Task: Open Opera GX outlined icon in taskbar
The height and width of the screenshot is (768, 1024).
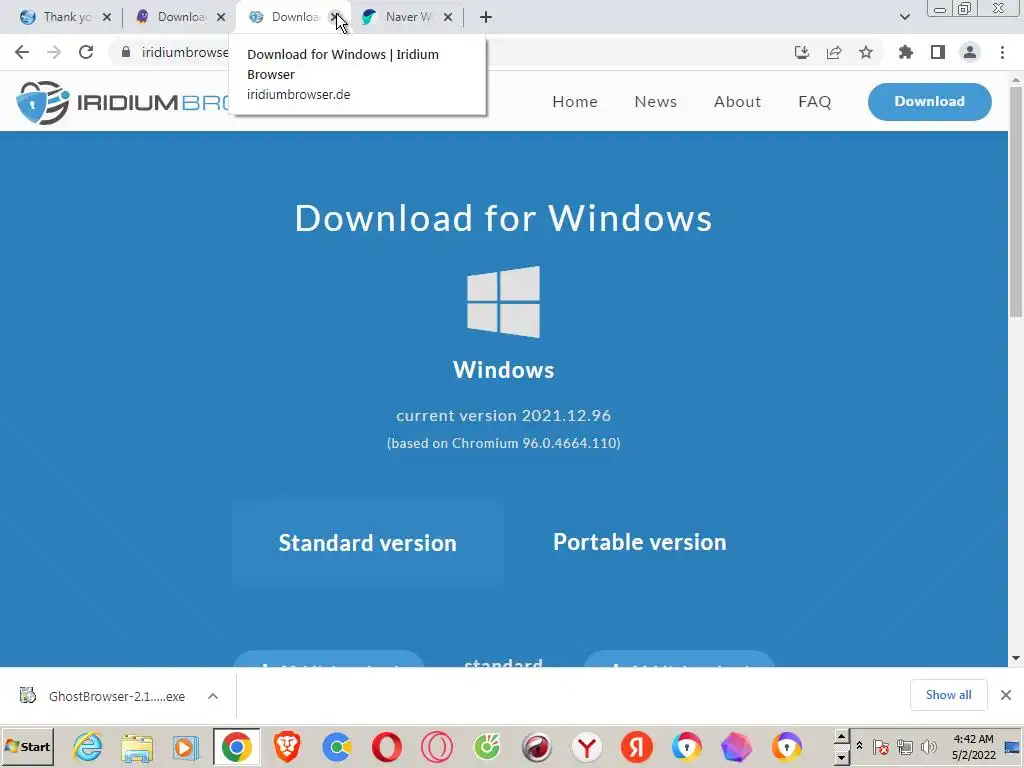Action: coord(436,746)
